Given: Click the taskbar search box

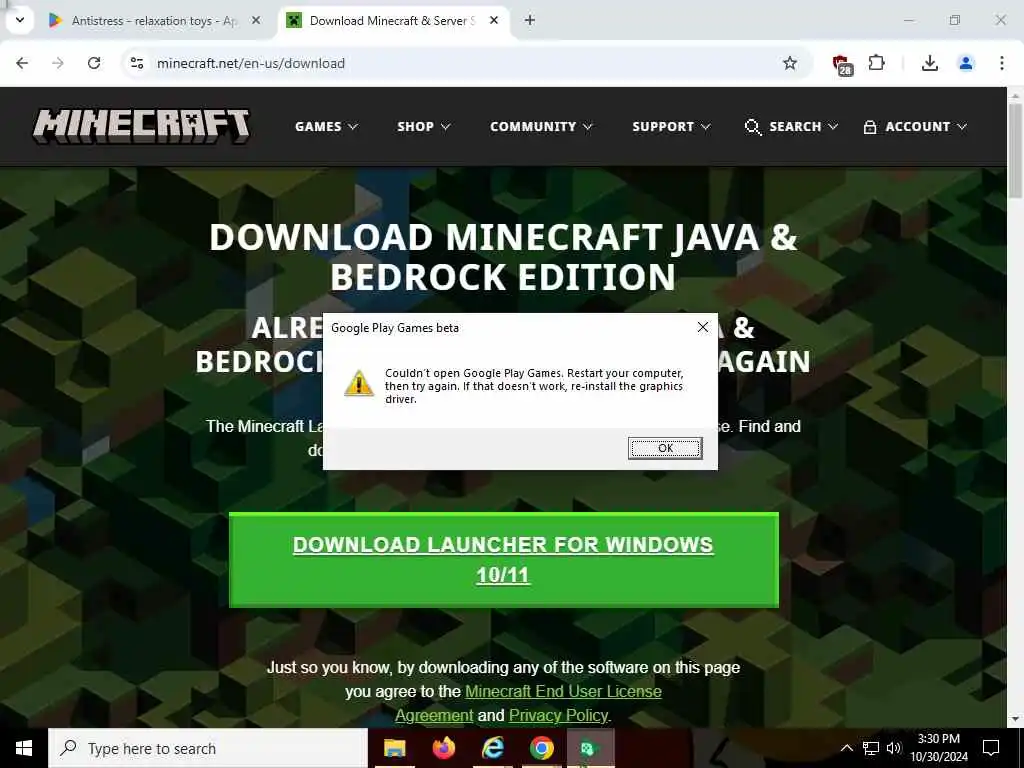Looking at the screenshot, I should 208,748.
